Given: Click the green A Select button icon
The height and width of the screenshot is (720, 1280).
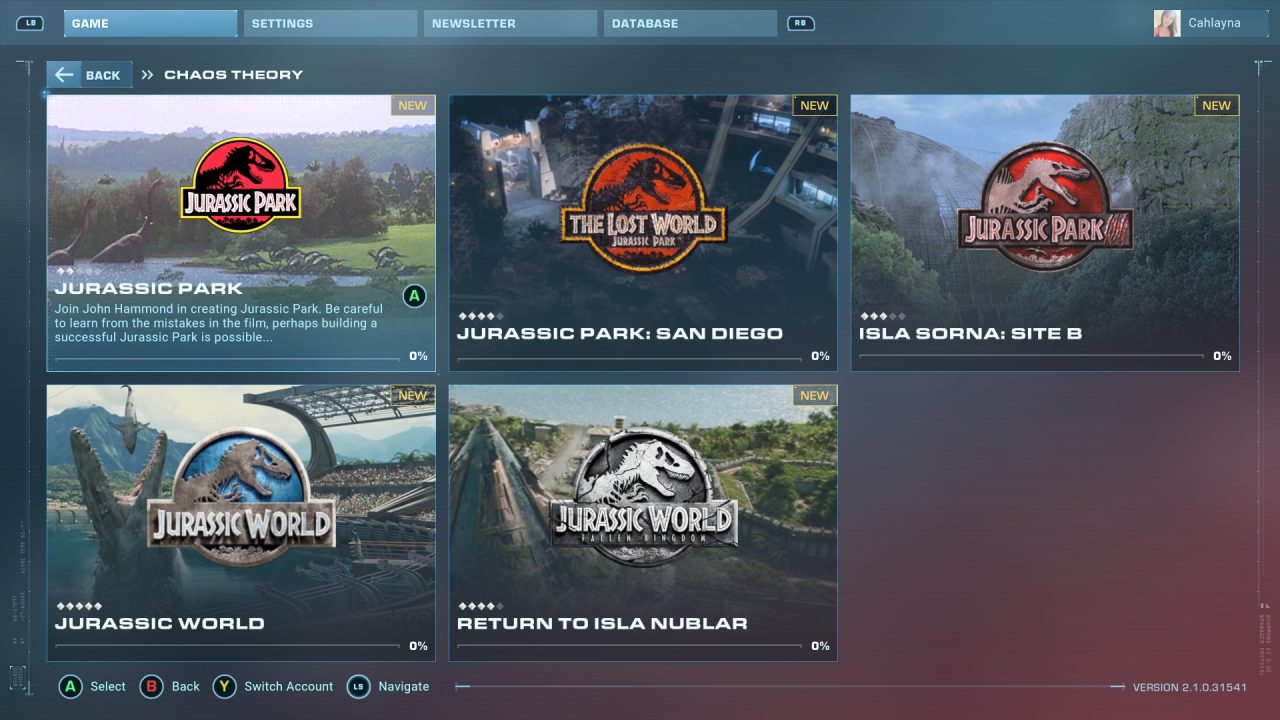Looking at the screenshot, I should 70,687.
